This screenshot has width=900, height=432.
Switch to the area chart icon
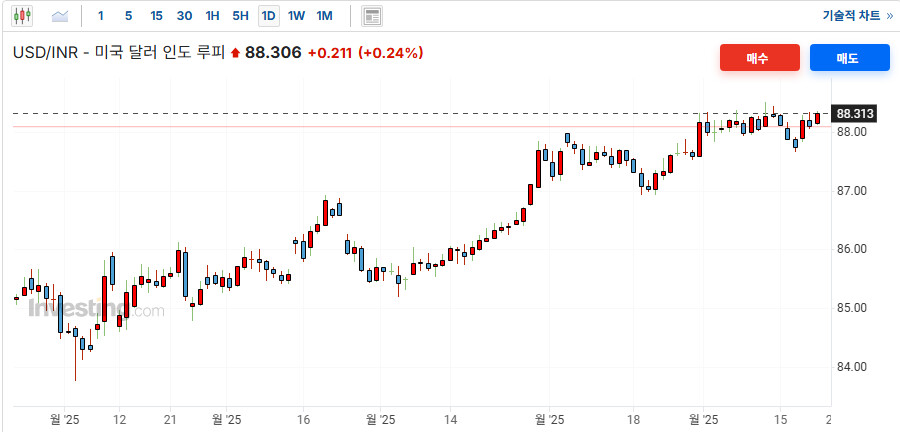click(x=60, y=16)
